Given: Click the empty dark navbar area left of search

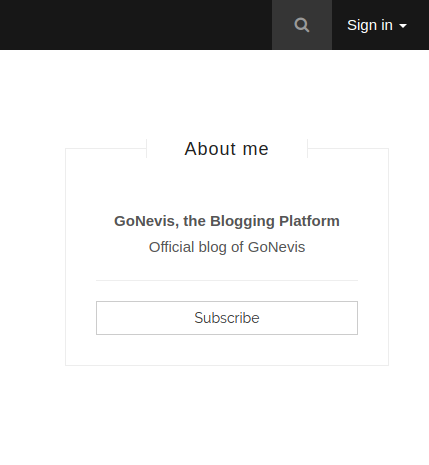Looking at the screenshot, I should [x=136, y=25].
